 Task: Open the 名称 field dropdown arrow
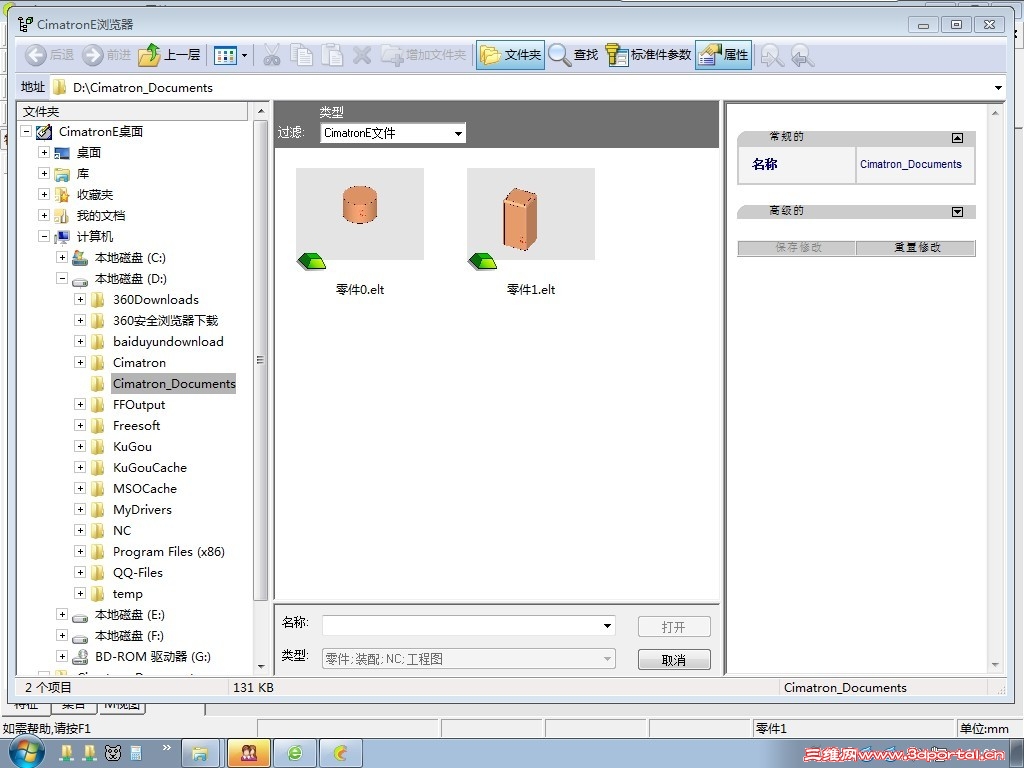607,626
